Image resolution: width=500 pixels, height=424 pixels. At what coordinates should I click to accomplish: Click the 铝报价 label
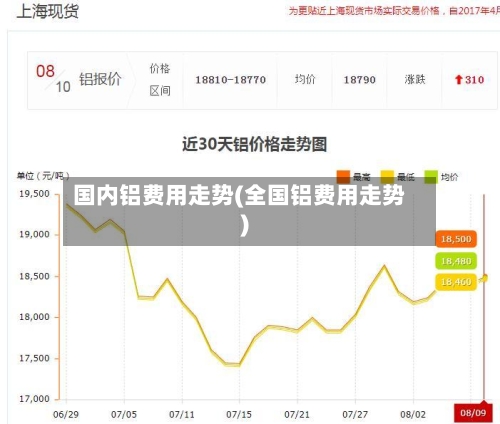pos(100,79)
